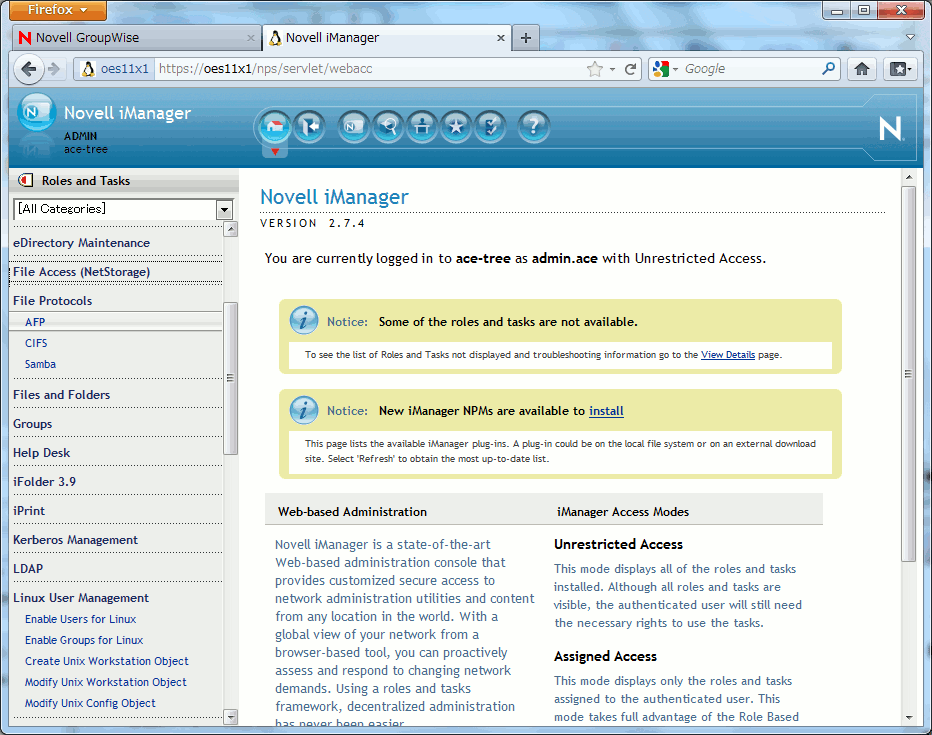The width and height of the screenshot is (932, 735).
Task: Click the URL address field
Action: (x=369, y=69)
